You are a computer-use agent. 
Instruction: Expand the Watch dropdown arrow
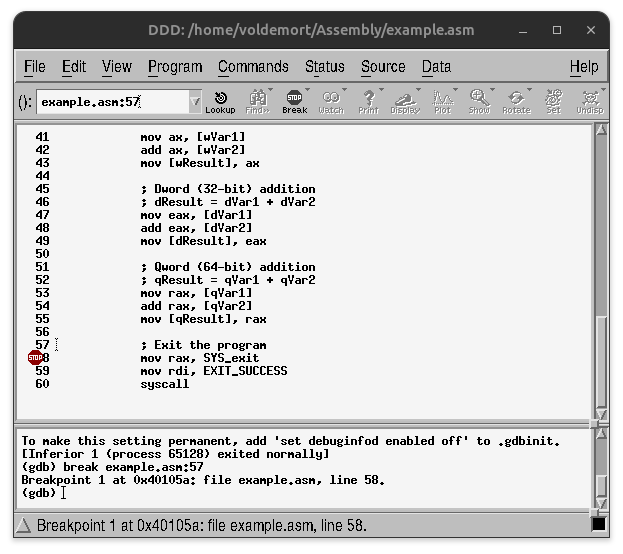344,89
